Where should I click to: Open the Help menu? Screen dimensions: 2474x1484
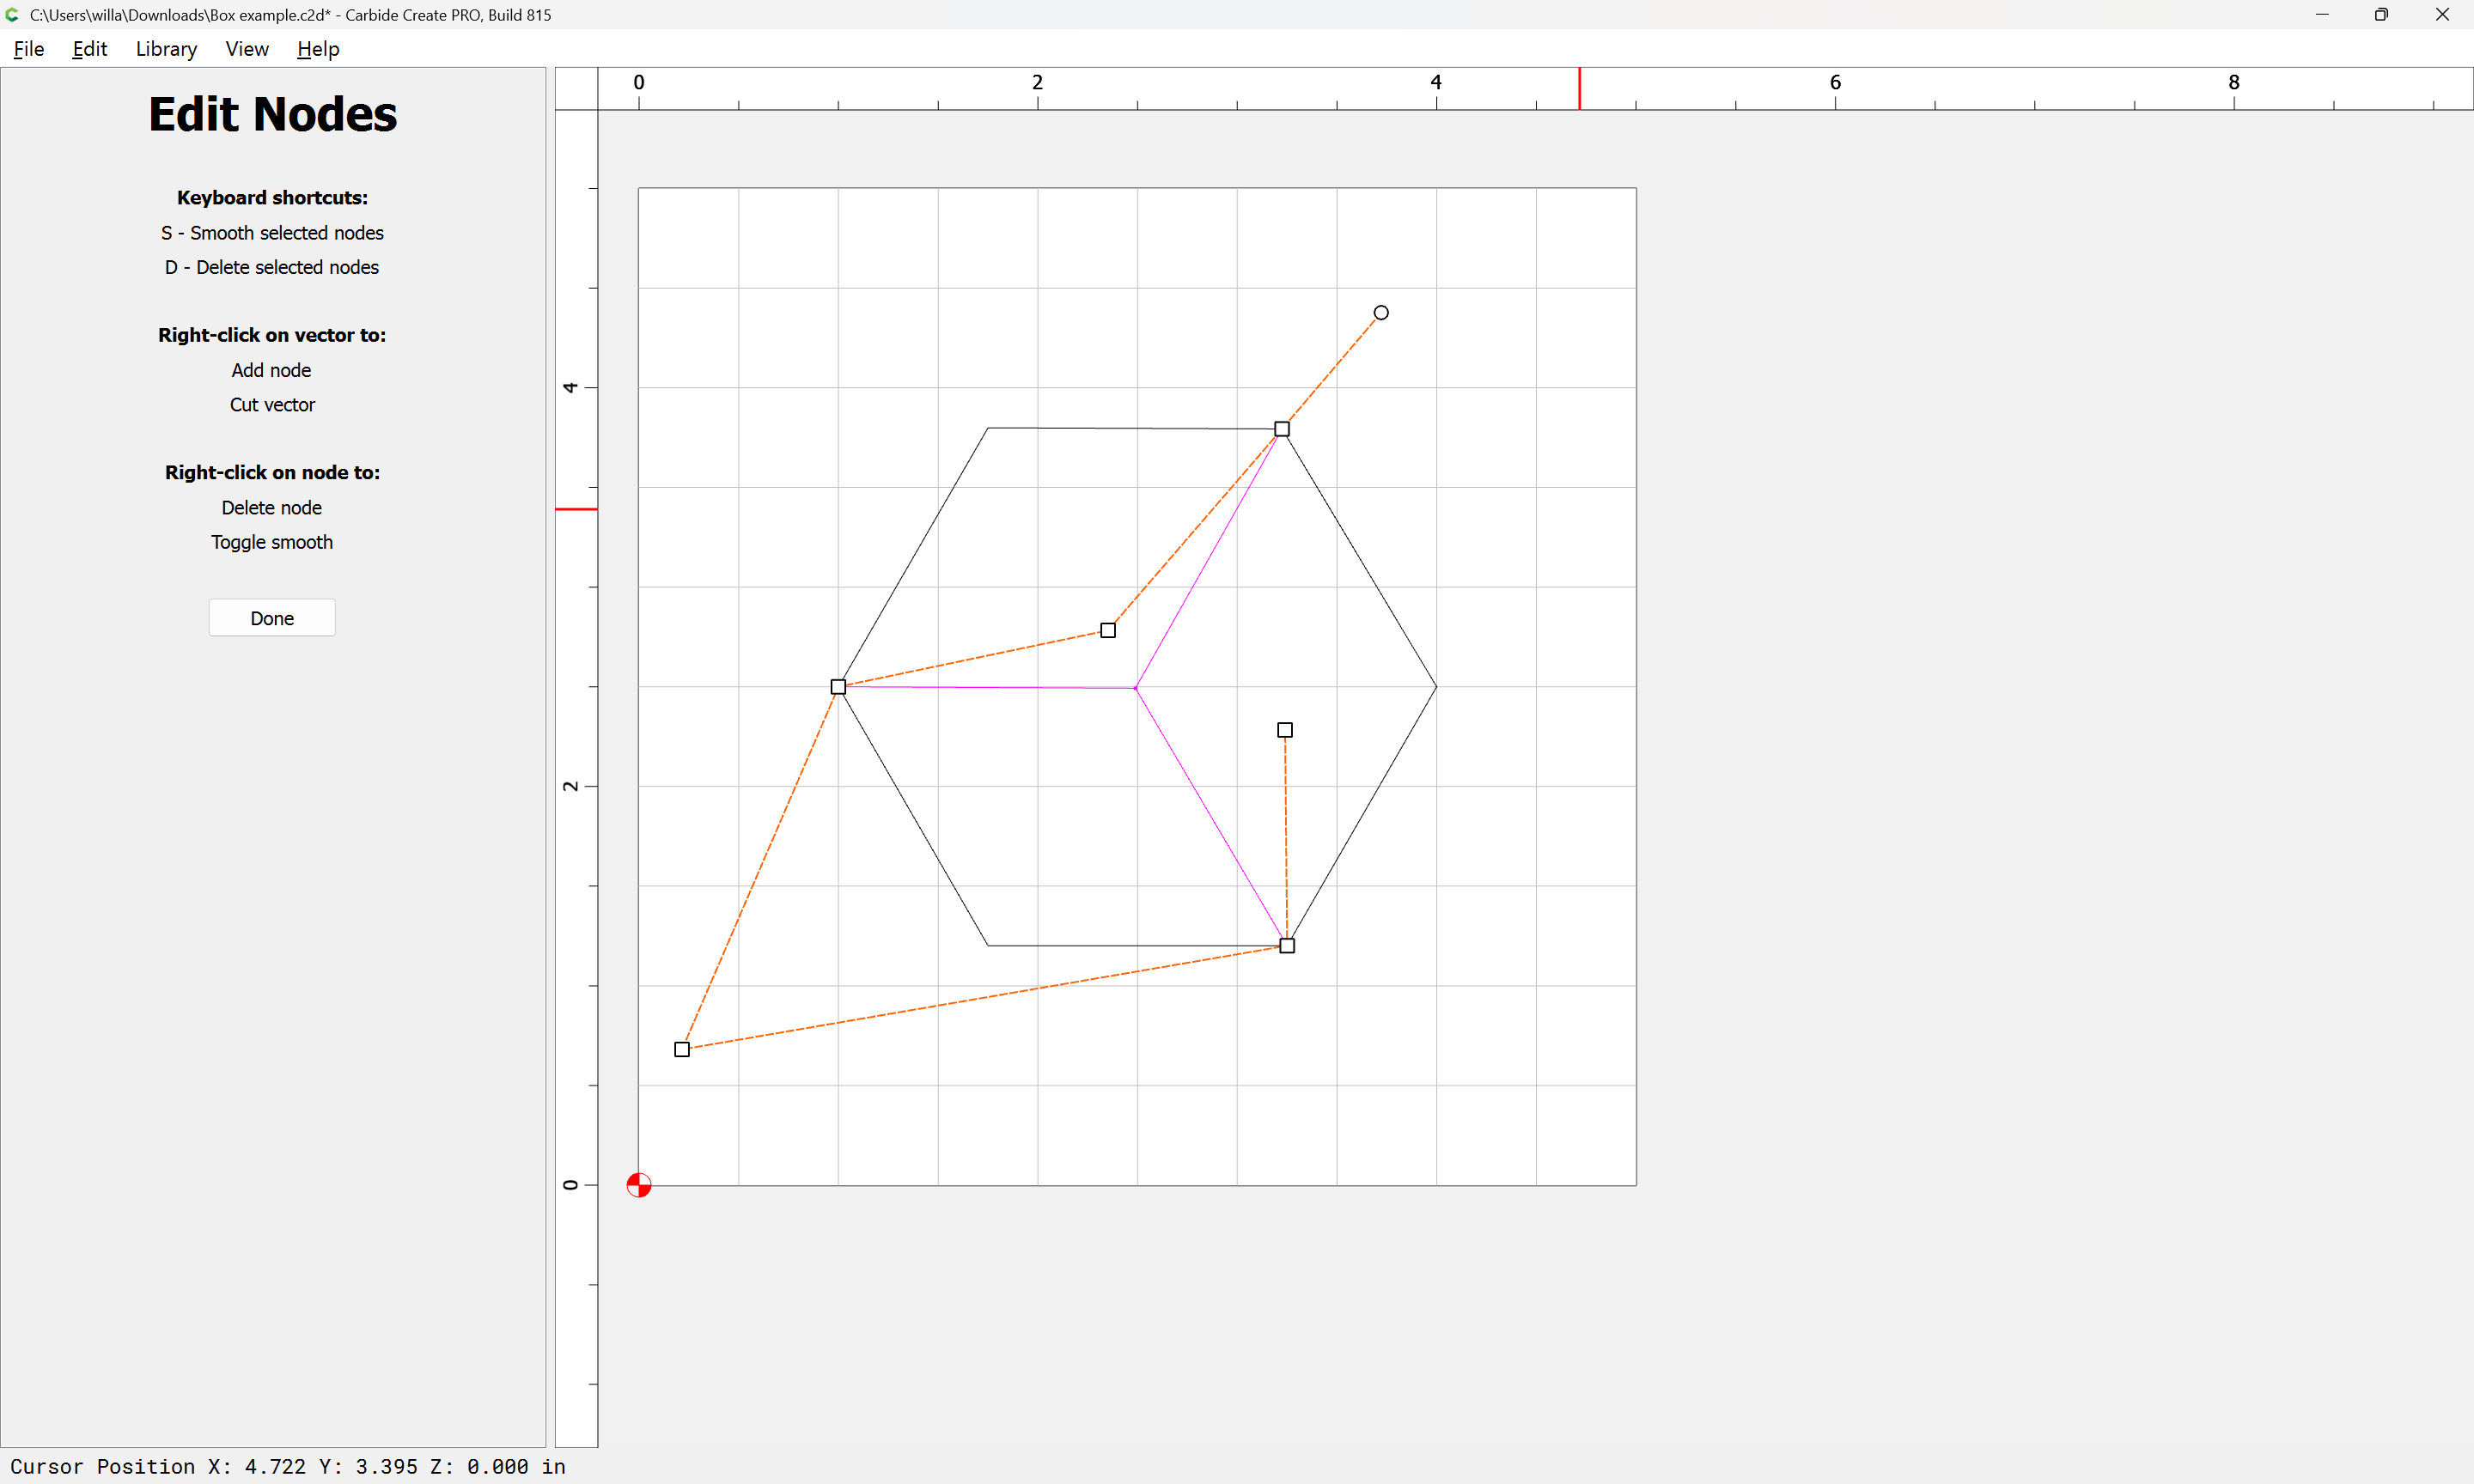(x=318, y=49)
